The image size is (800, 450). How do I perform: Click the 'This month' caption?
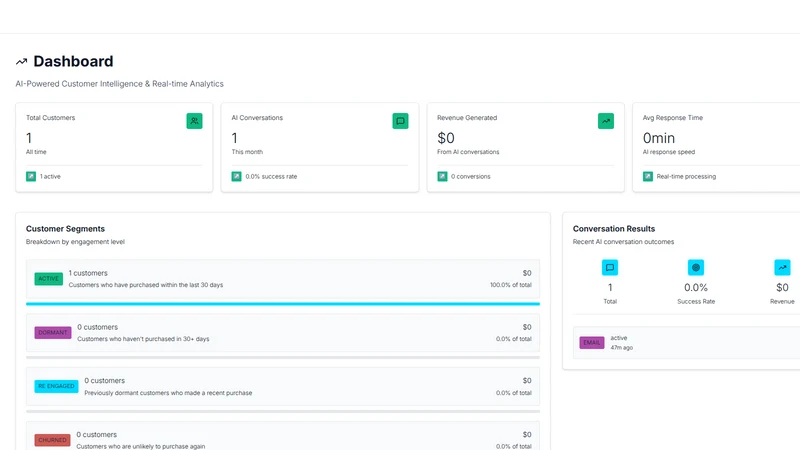coord(247,152)
